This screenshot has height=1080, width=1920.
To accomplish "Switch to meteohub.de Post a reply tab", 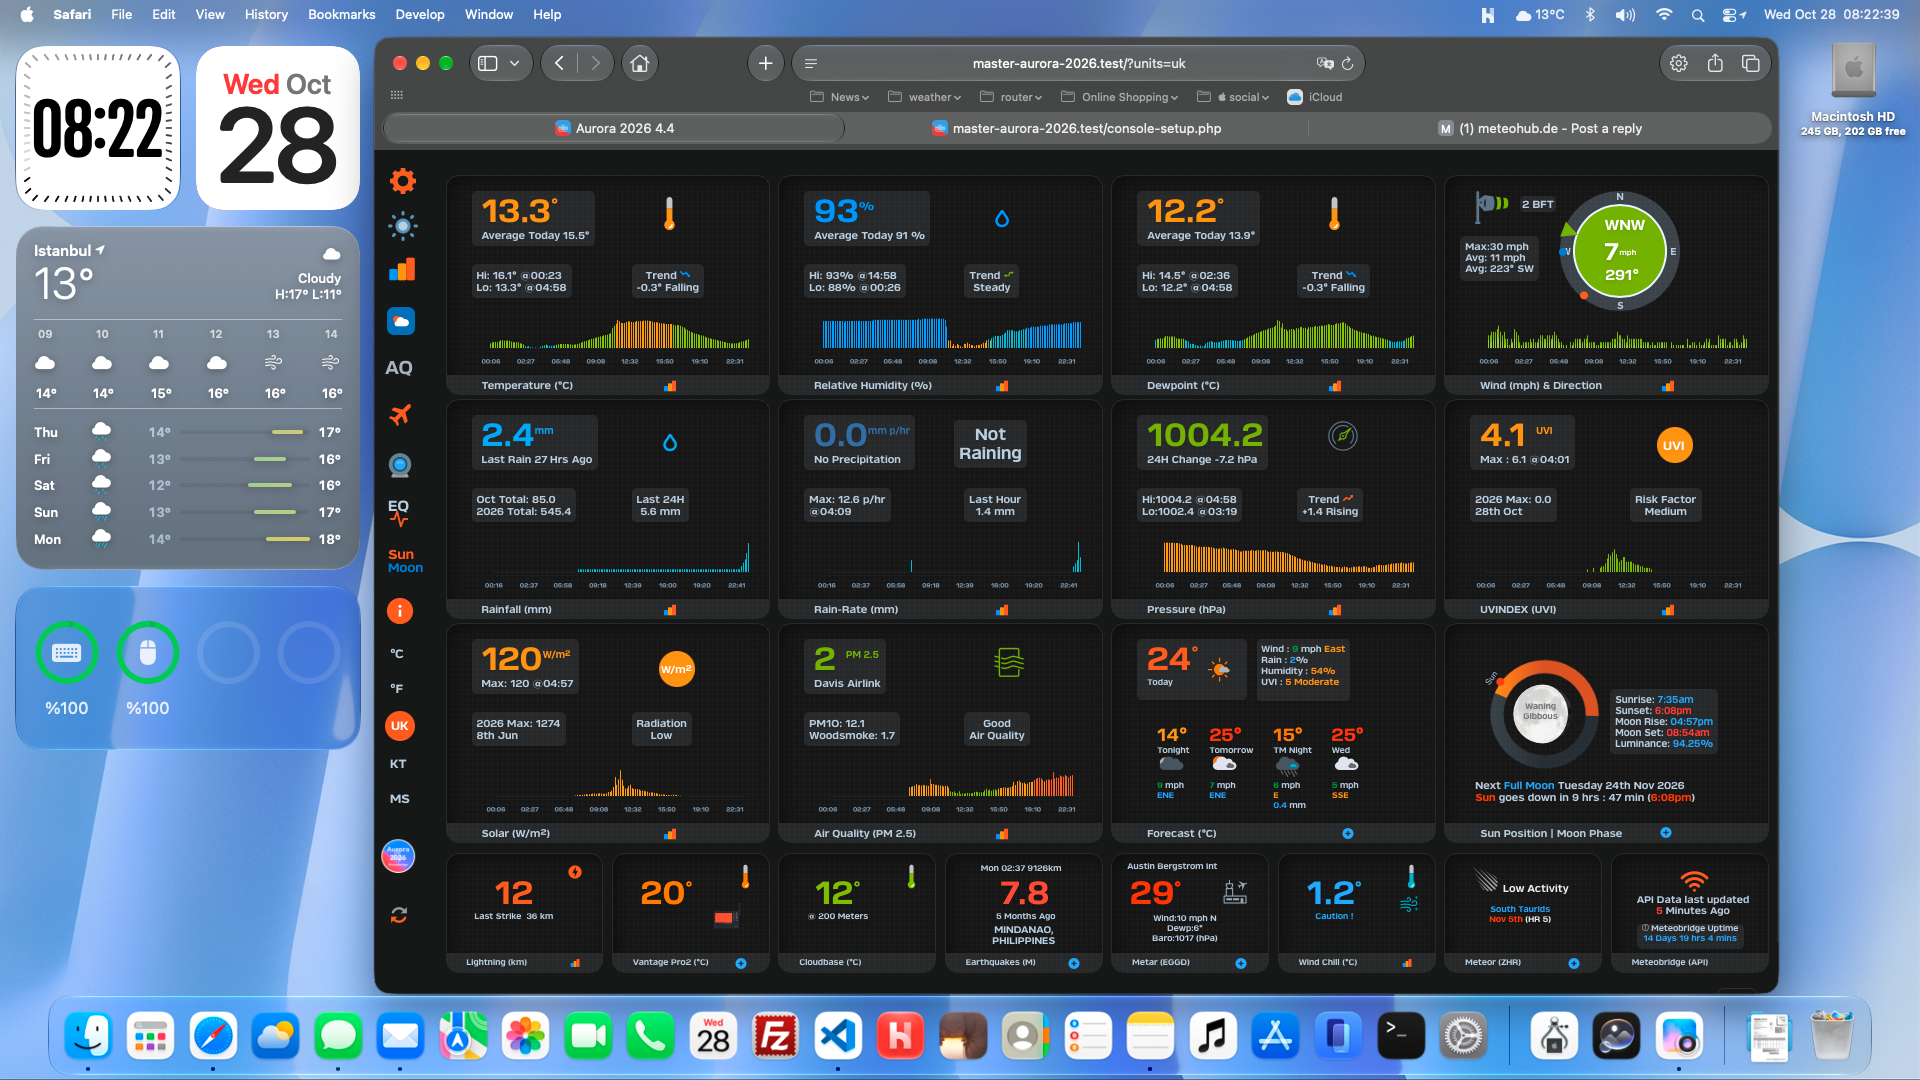I will (x=1540, y=128).
